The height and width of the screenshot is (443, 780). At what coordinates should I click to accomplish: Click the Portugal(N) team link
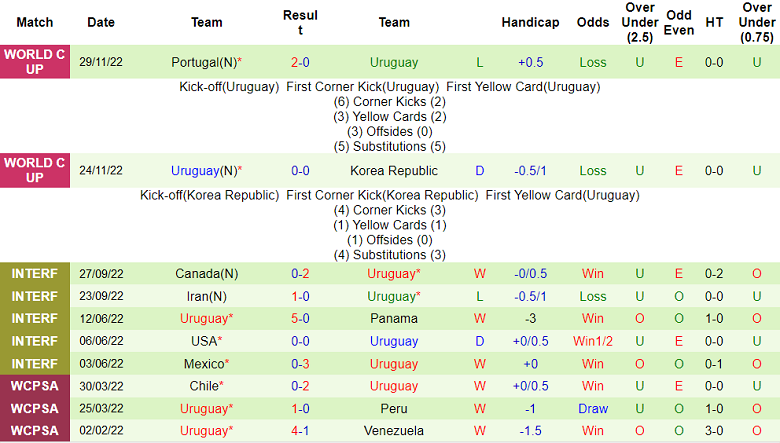[x=203, y=62]
